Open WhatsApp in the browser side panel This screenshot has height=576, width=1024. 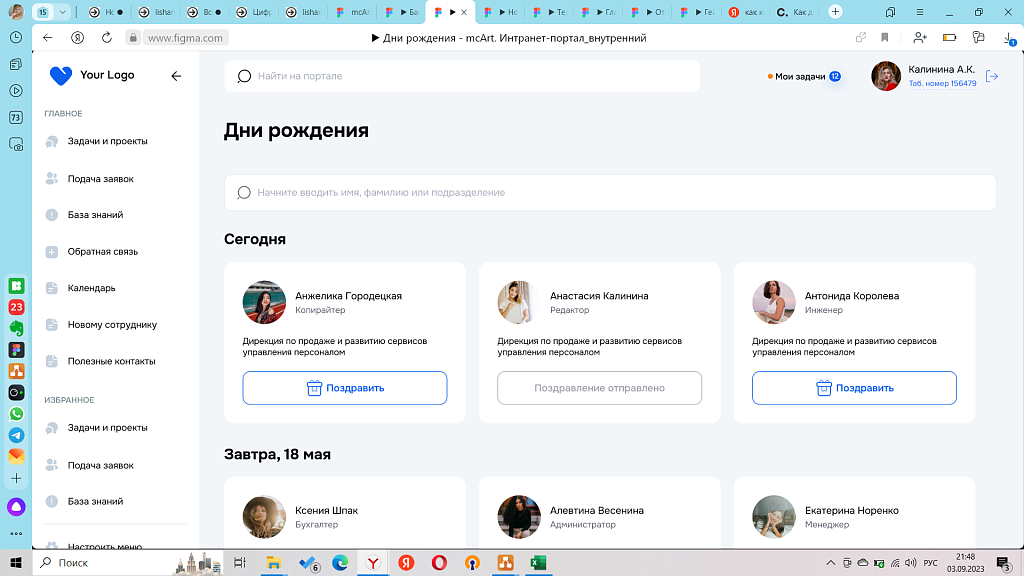pyautogui.click(x=14, y=412)
